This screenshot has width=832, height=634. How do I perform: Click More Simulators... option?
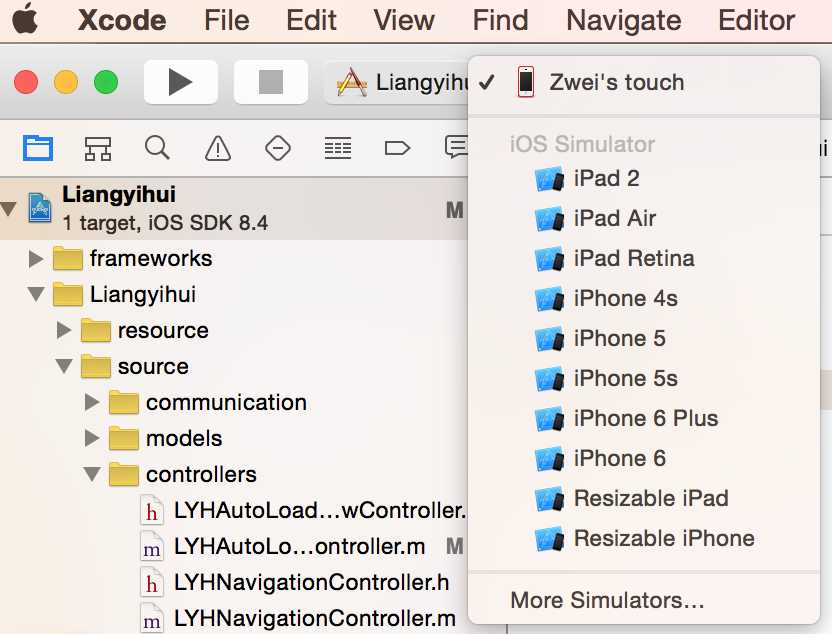[x=644, y=600]
